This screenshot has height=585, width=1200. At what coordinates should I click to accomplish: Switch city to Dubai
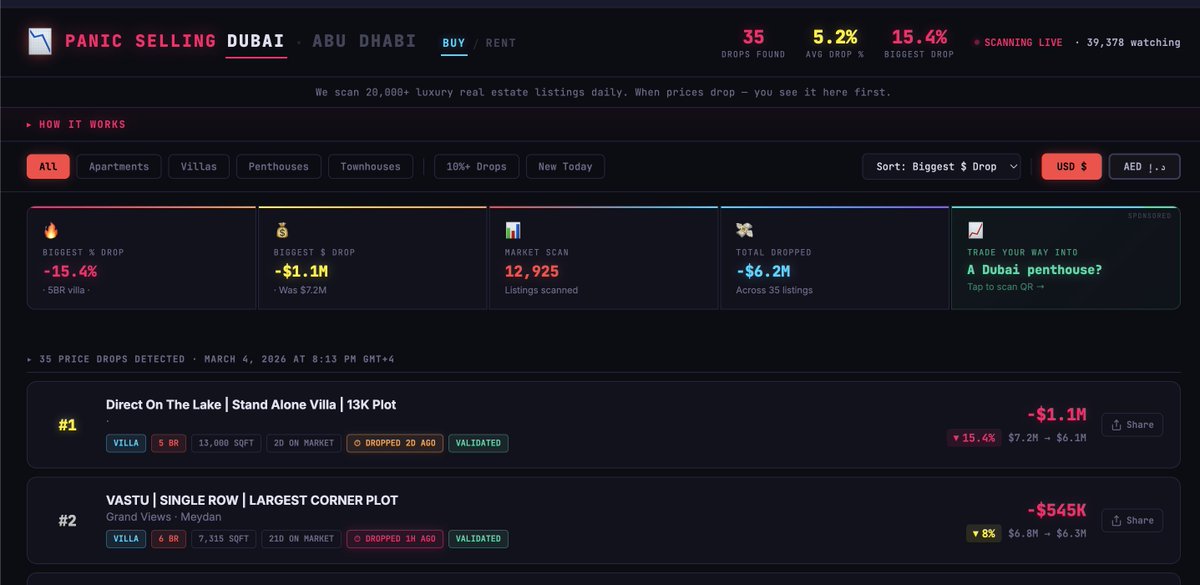click(256, 42)
